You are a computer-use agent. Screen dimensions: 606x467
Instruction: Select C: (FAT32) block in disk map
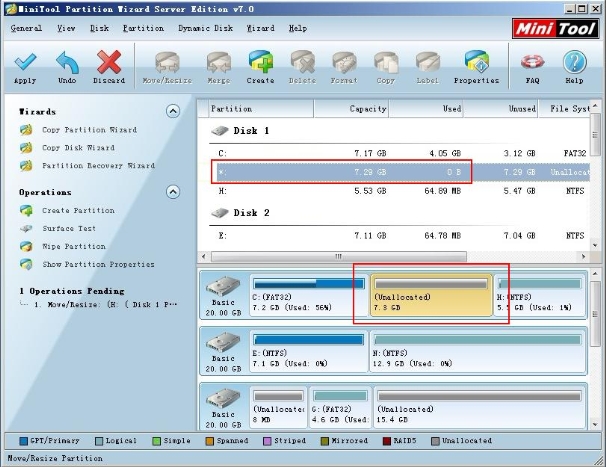coord(309,295)
